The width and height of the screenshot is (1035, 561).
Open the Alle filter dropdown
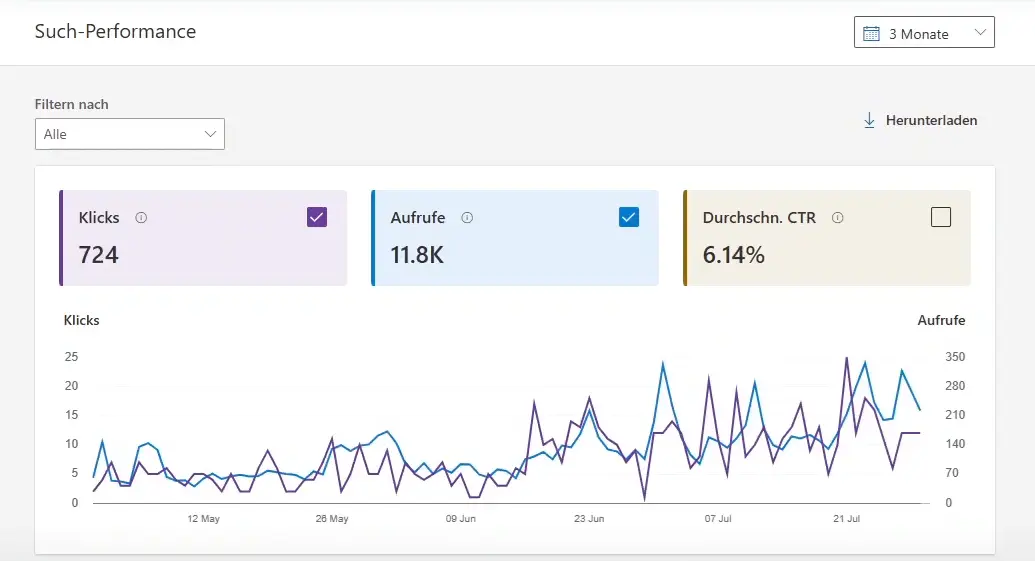pyautogui.click(x=130, y=134)
